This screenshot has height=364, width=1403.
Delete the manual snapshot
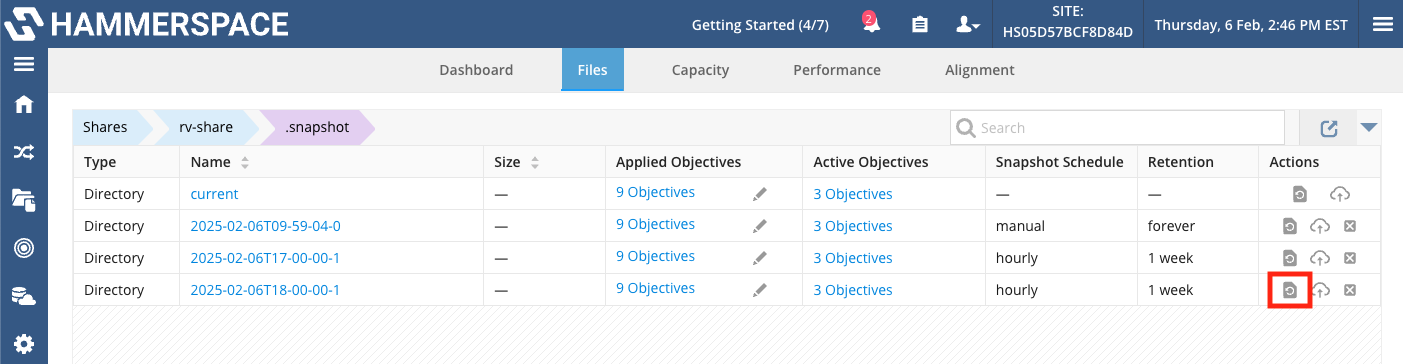pos(1349,226)
